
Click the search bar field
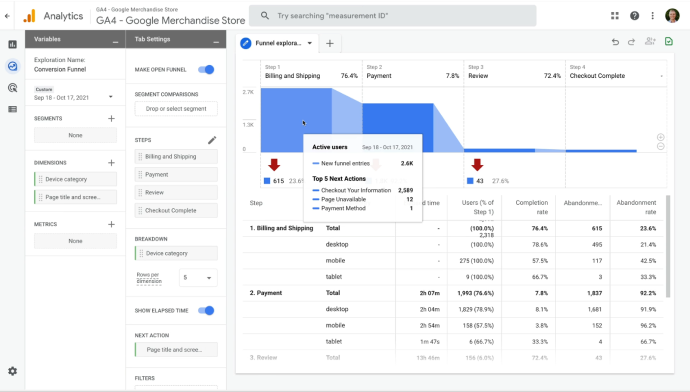coord(393,16)
